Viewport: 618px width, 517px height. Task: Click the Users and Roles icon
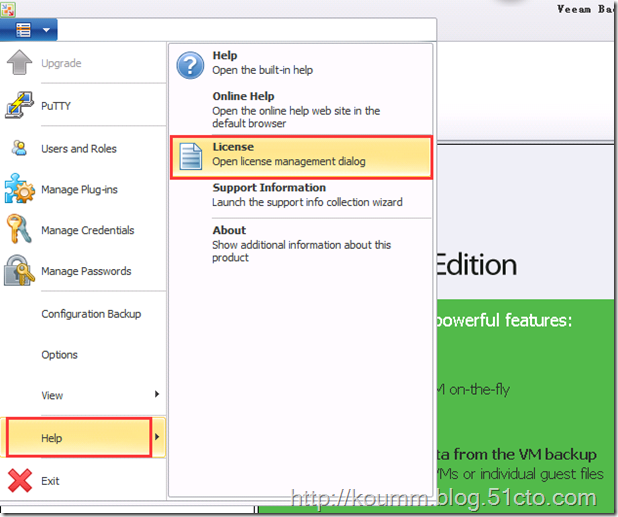point(19,148)
